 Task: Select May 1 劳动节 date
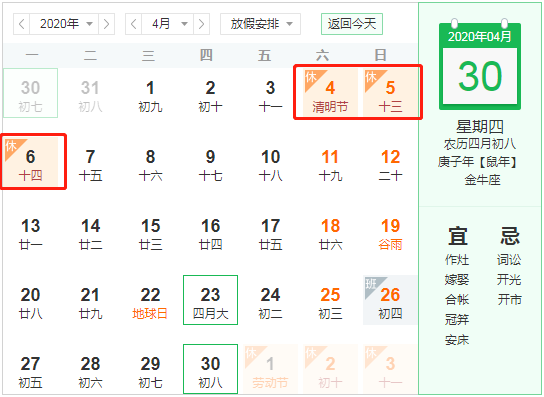tap(270, 369)
